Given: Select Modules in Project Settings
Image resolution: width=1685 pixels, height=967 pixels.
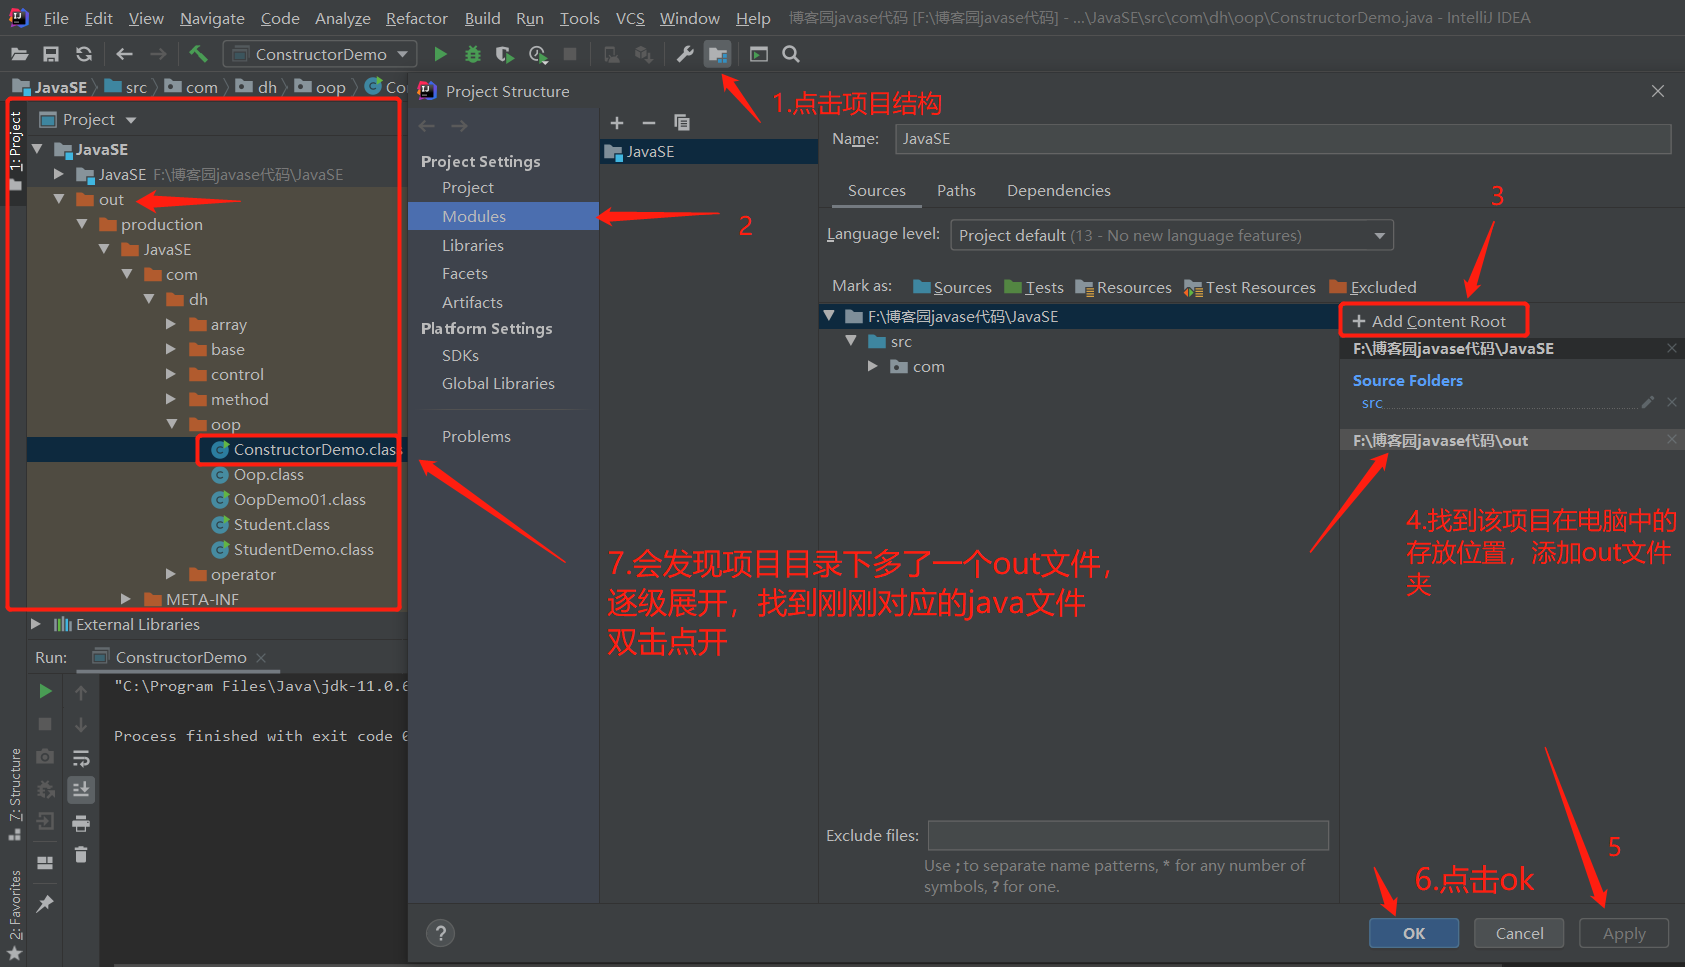Looking at the screenshot, I should coord(503,216).
